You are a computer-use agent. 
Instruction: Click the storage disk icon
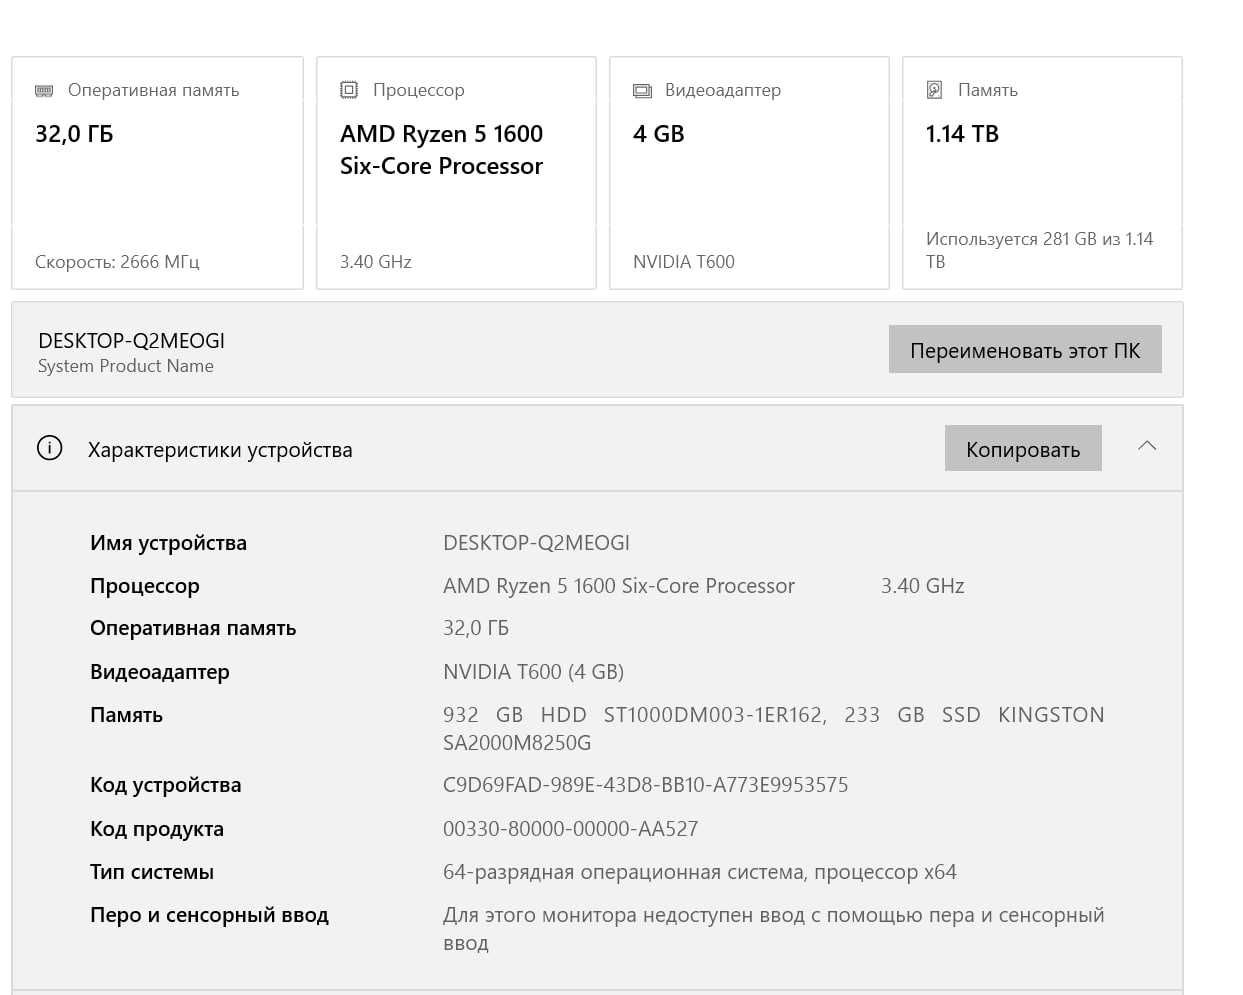tap(934, 90)
